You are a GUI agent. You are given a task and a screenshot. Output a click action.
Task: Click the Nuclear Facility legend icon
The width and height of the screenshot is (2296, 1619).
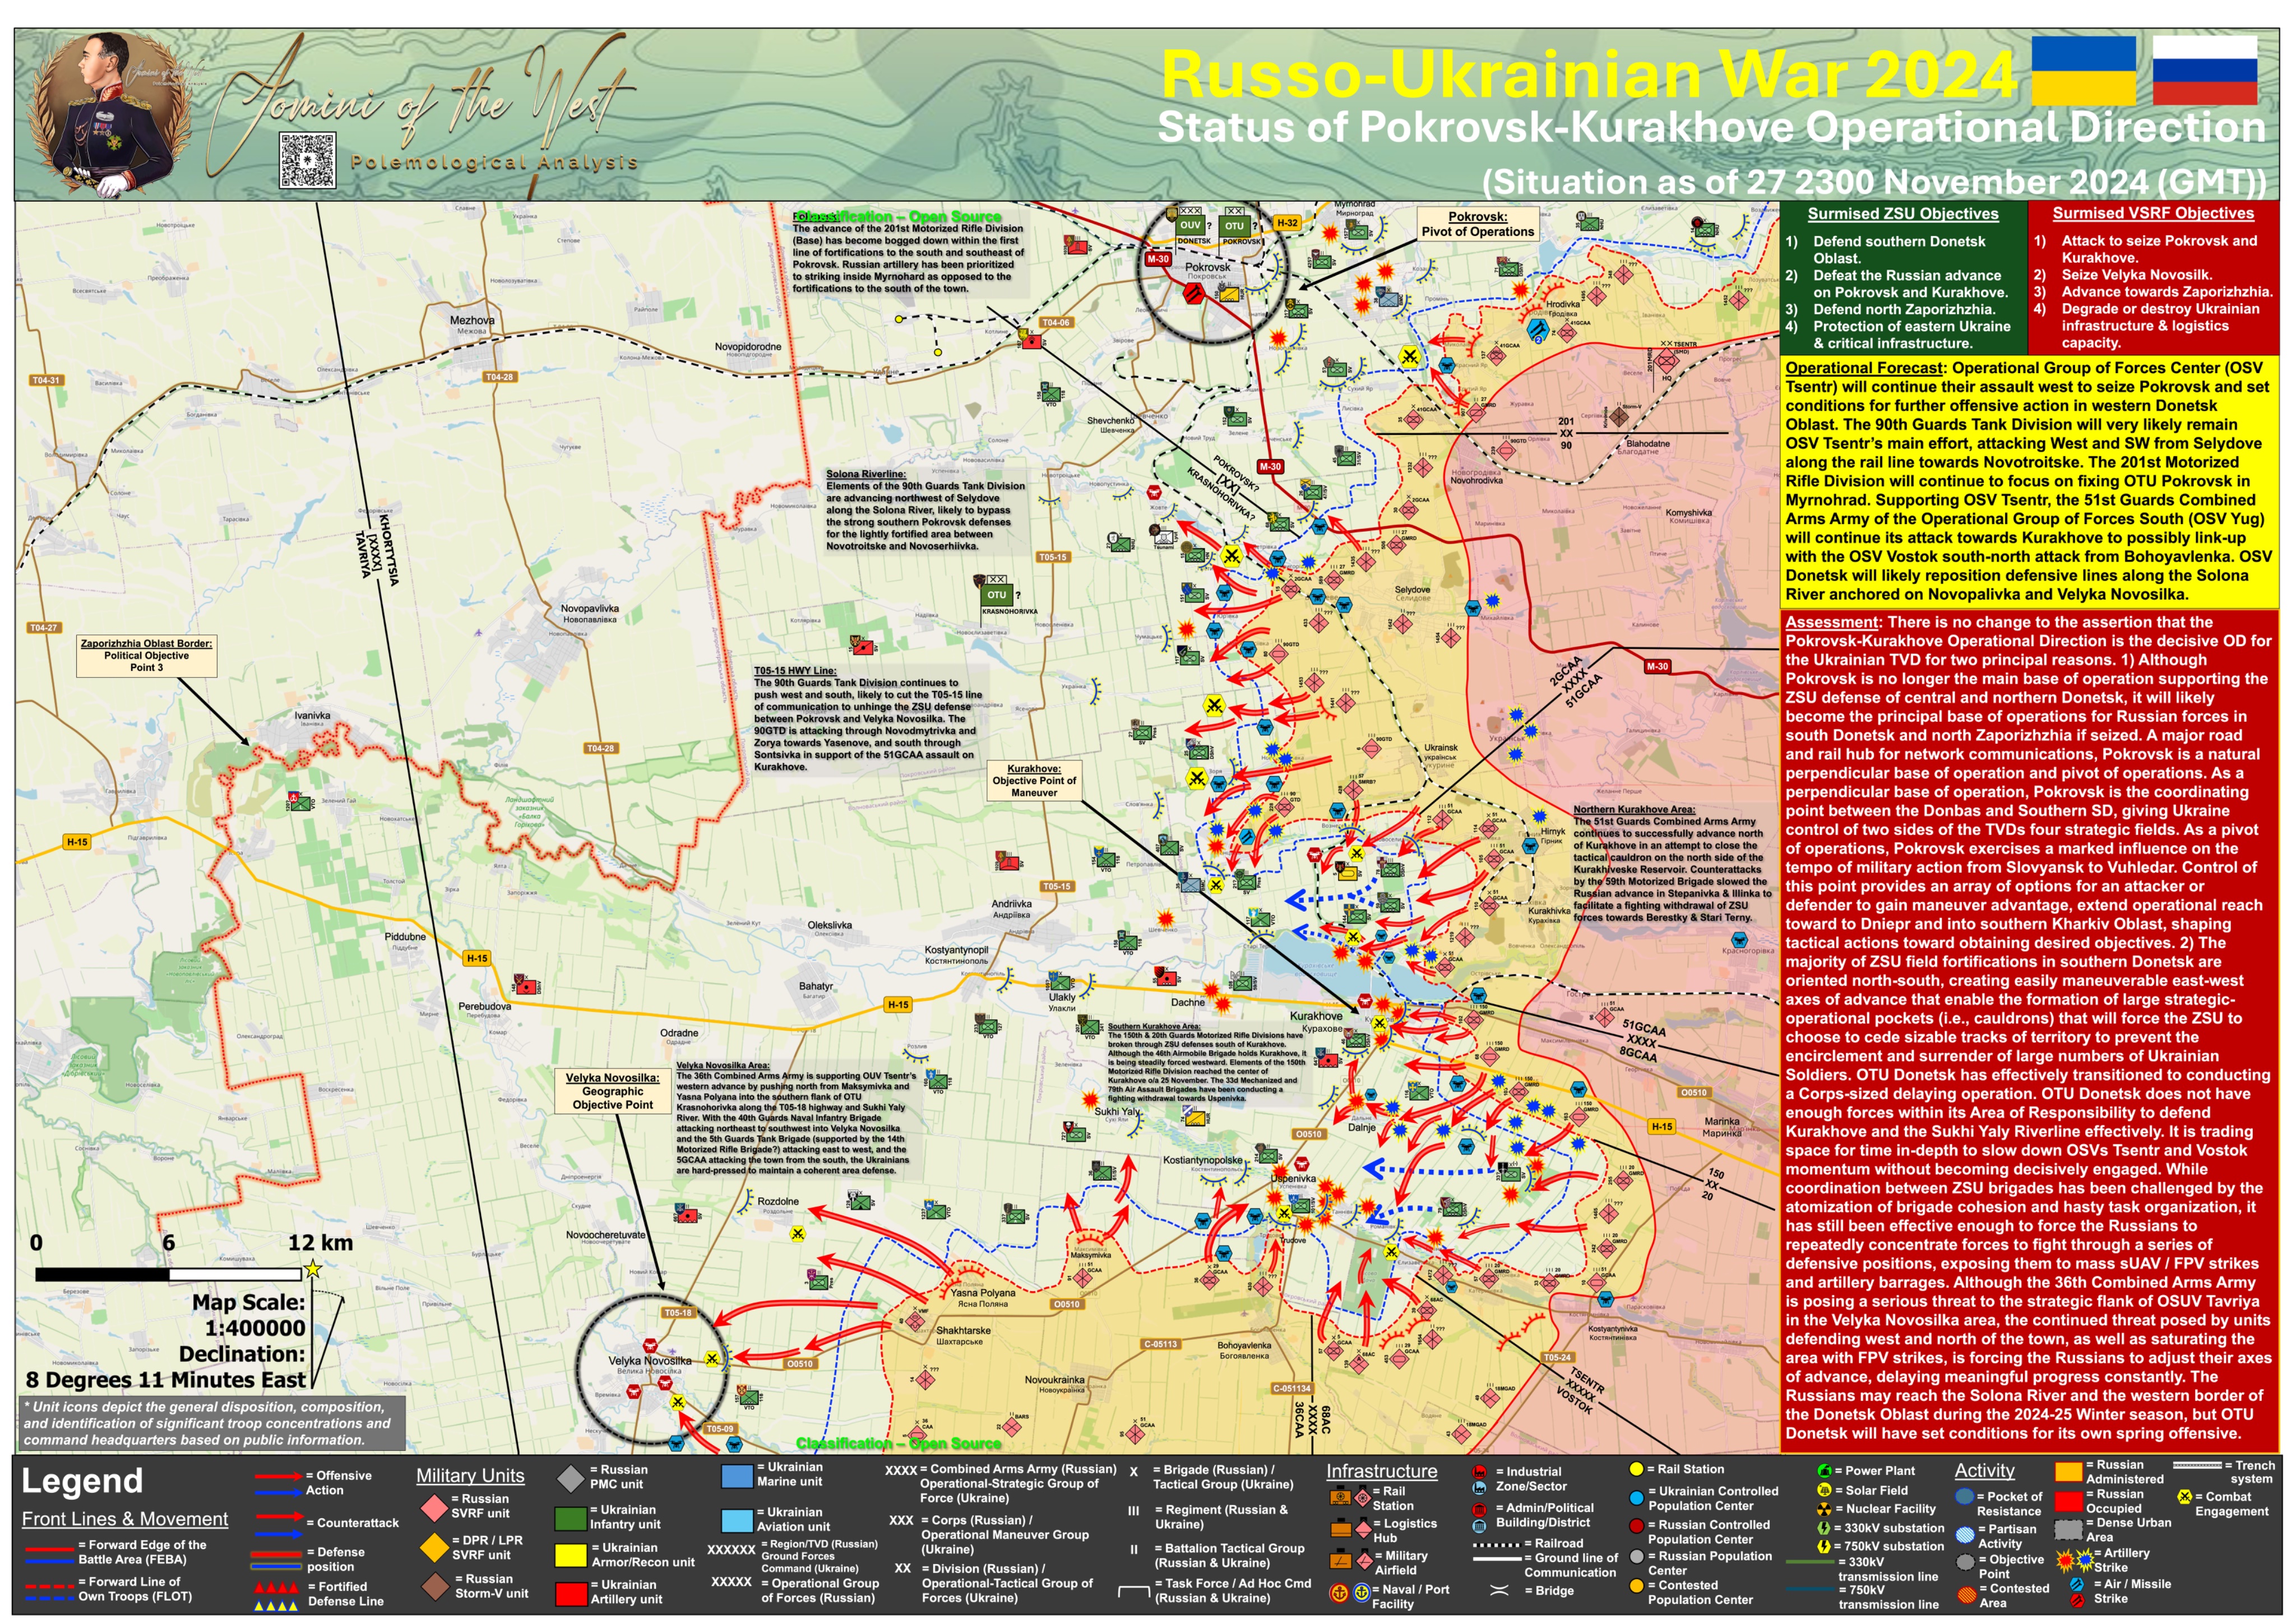[1824, 1509]
